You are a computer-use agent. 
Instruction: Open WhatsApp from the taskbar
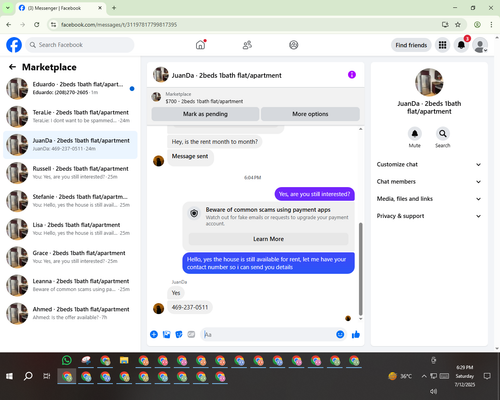click(x=67, y=360)
